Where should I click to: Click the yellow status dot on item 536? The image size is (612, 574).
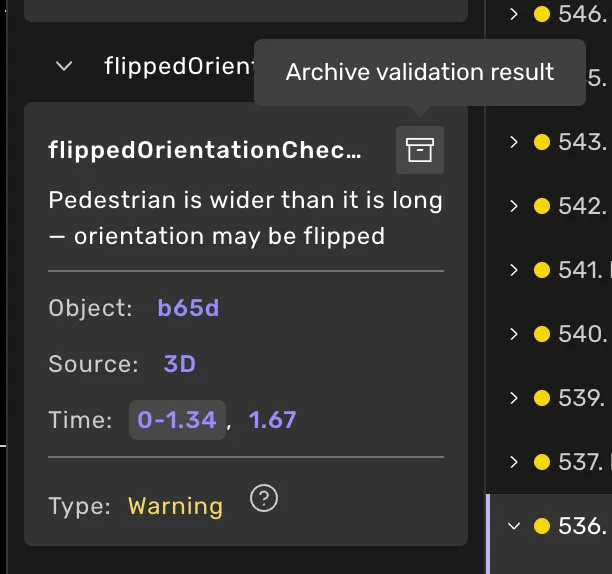coord(542,526)
